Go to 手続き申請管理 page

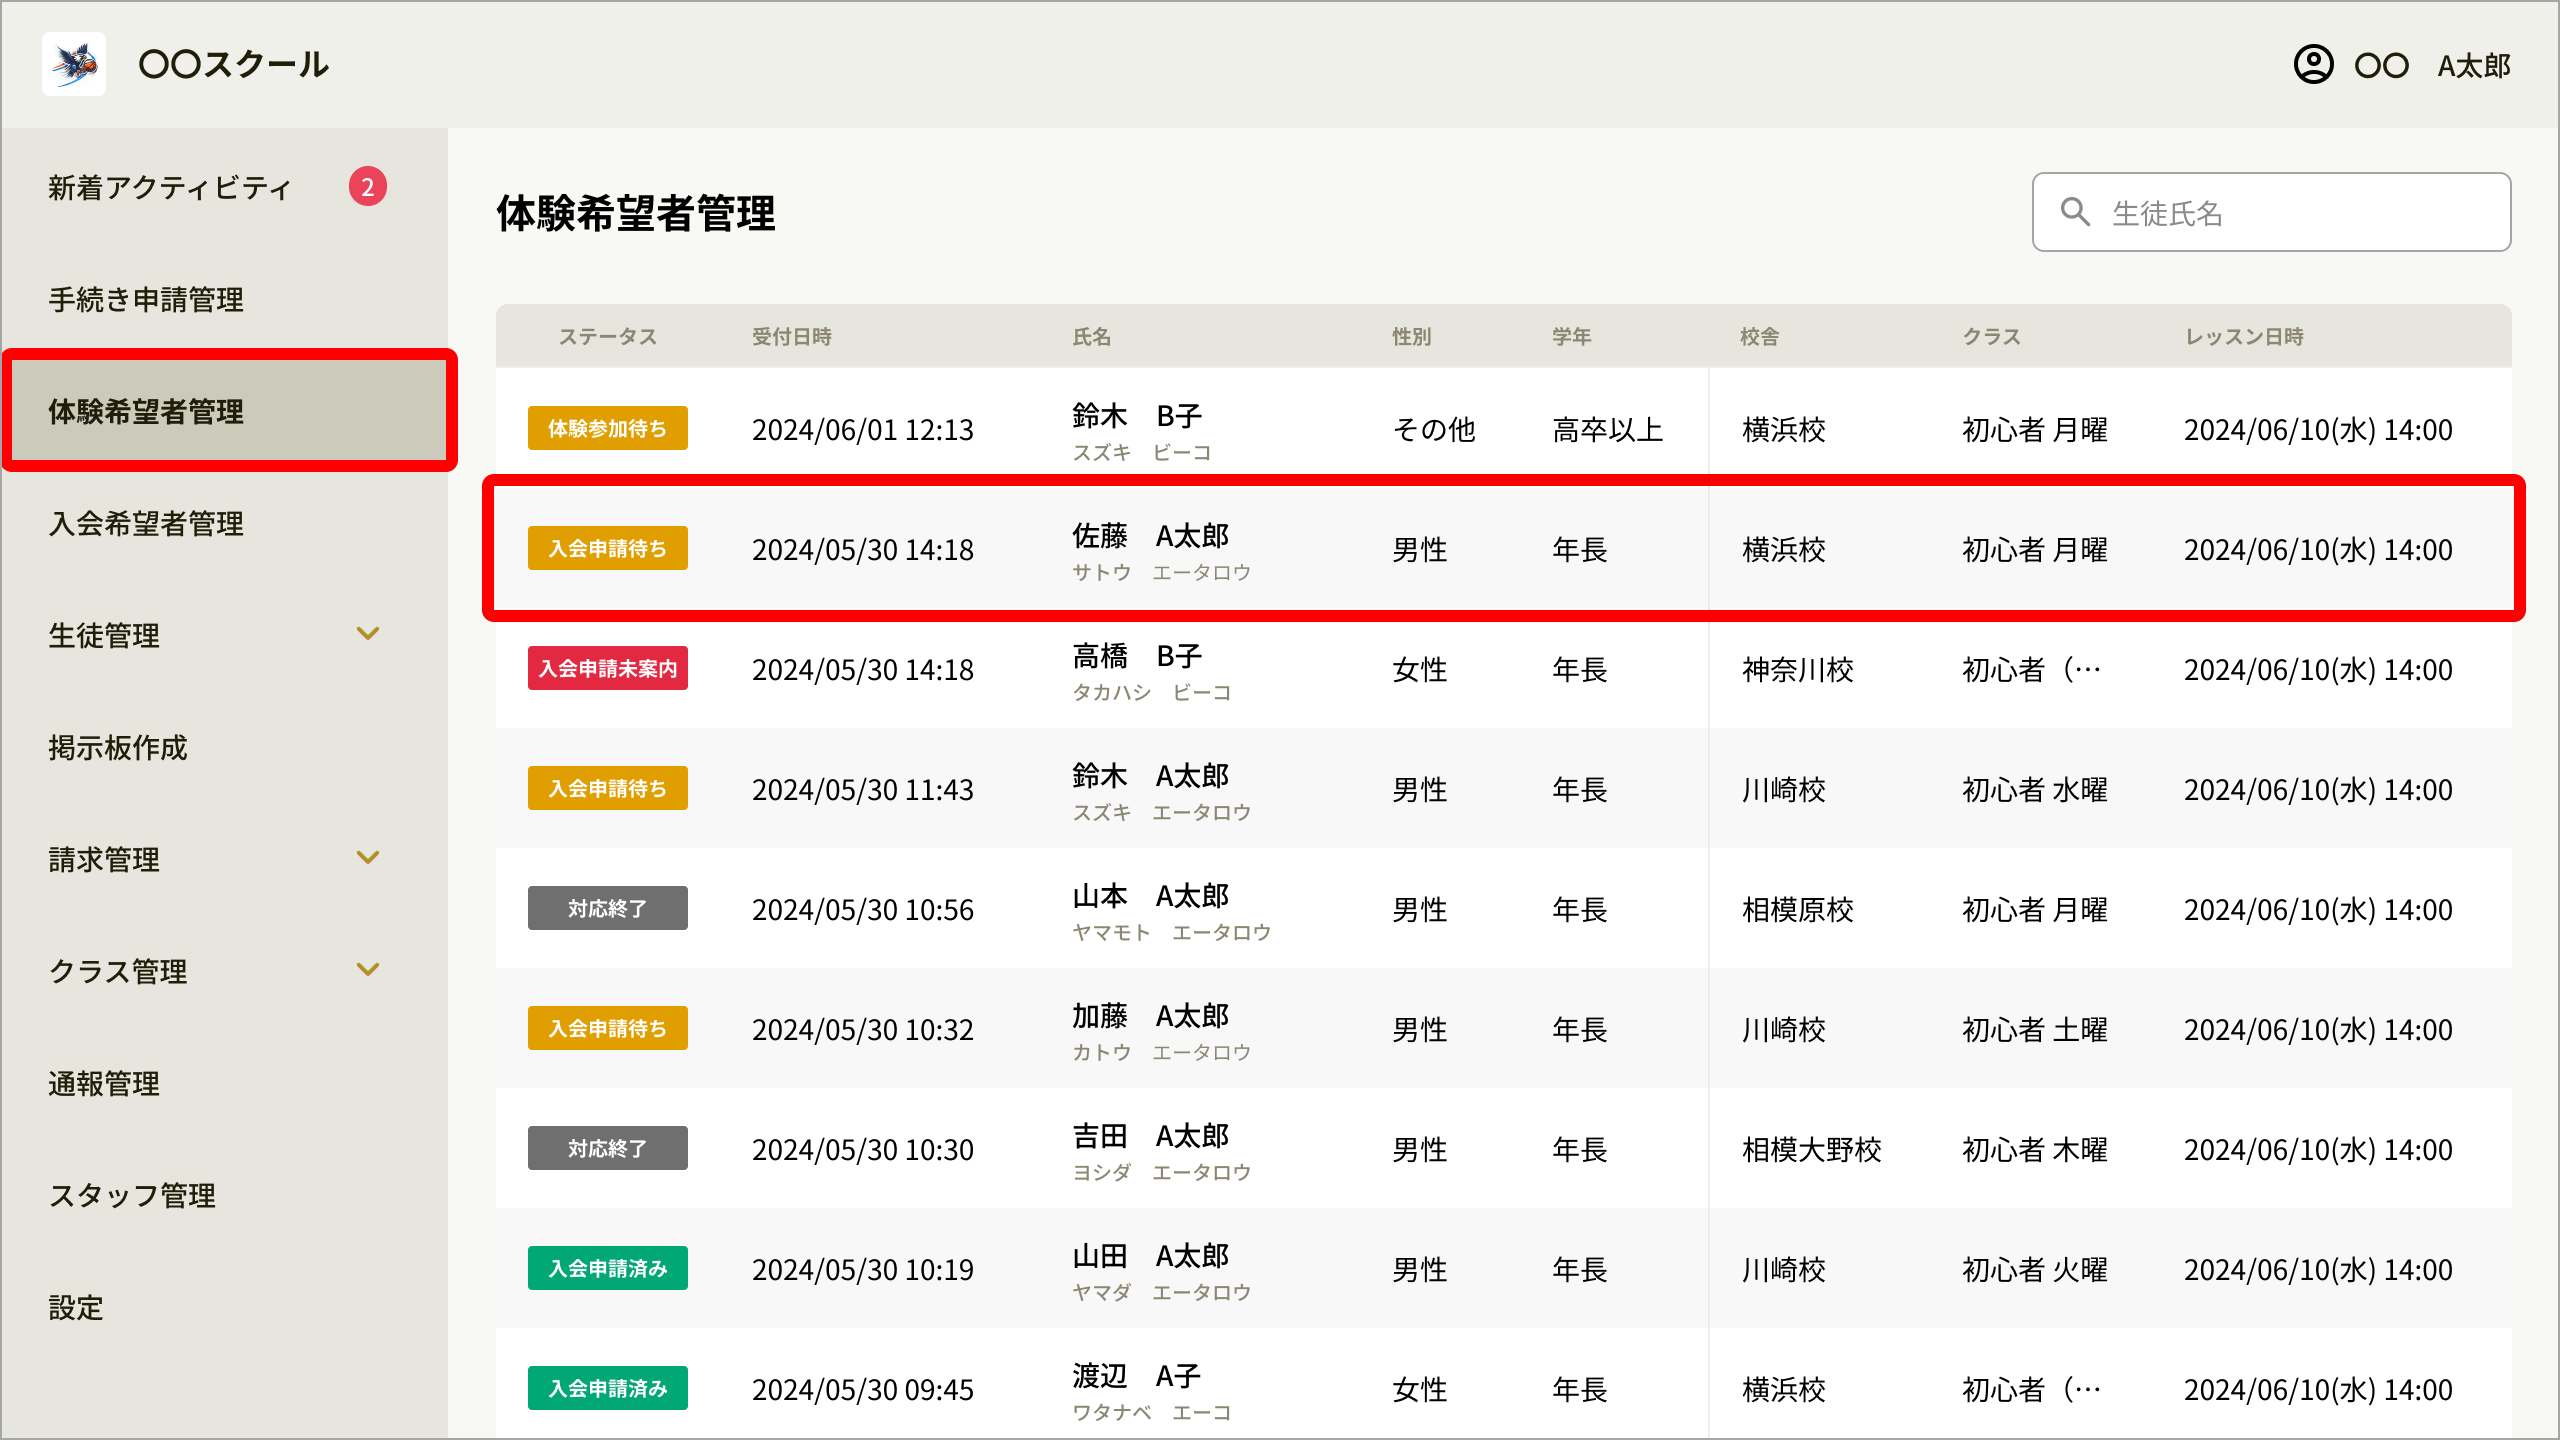pyautogui.click(x=146, y=299)
